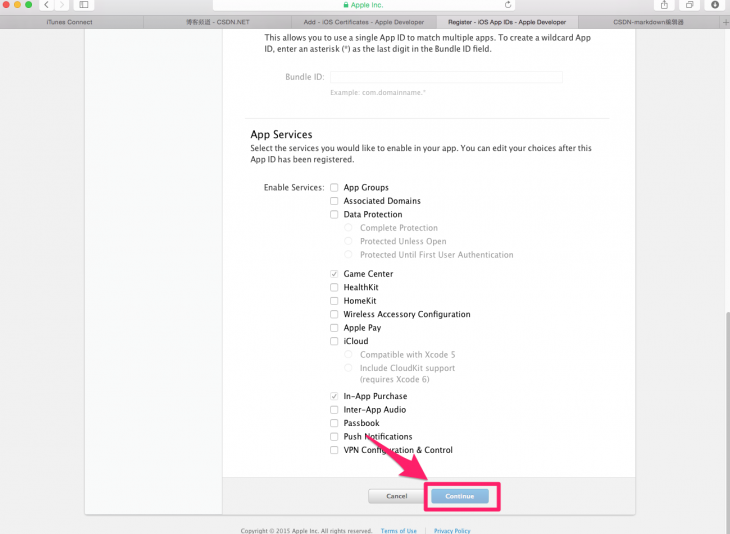Enable HomeKit checkbox
Viewport: 730px width, 534px height.
(334, 301)
